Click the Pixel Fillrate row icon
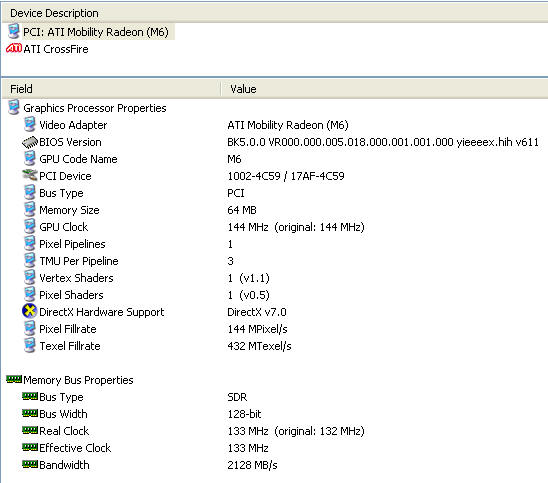Image resolution: width=548 pixels, height=483 pixels. tap(30, 328)
